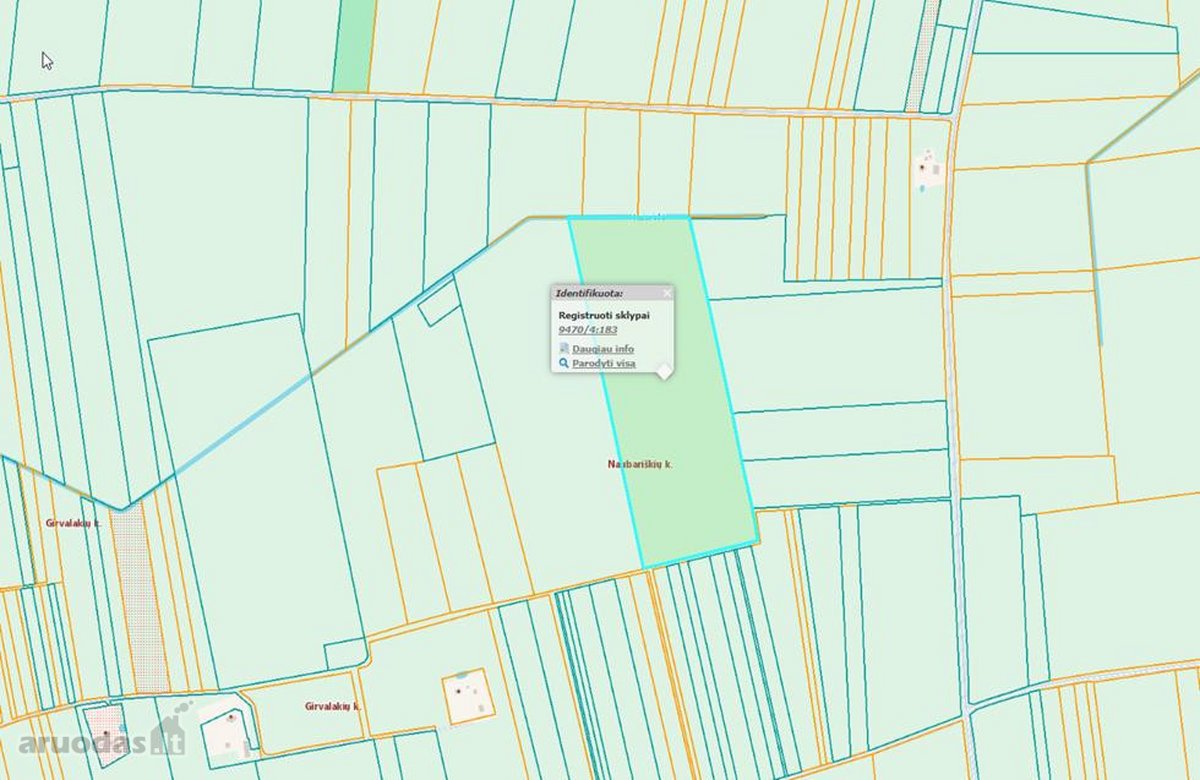Click the Identifikuota popup title

pyautogui.click(x=589, y=293)
